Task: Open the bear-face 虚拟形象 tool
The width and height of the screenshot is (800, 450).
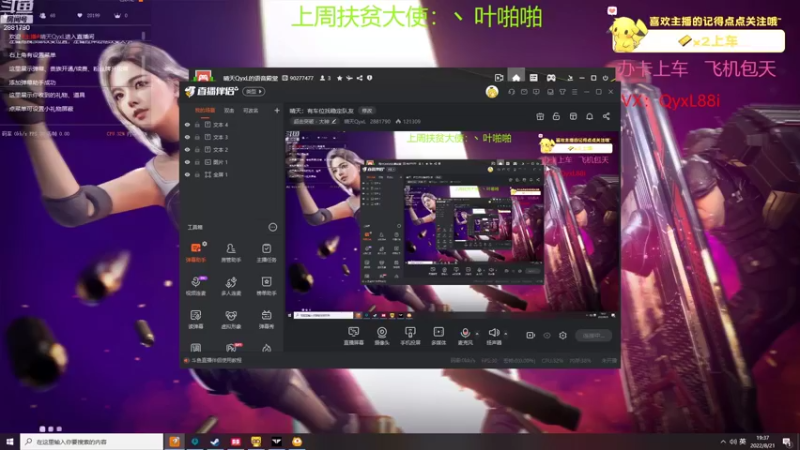Action: 231,319
